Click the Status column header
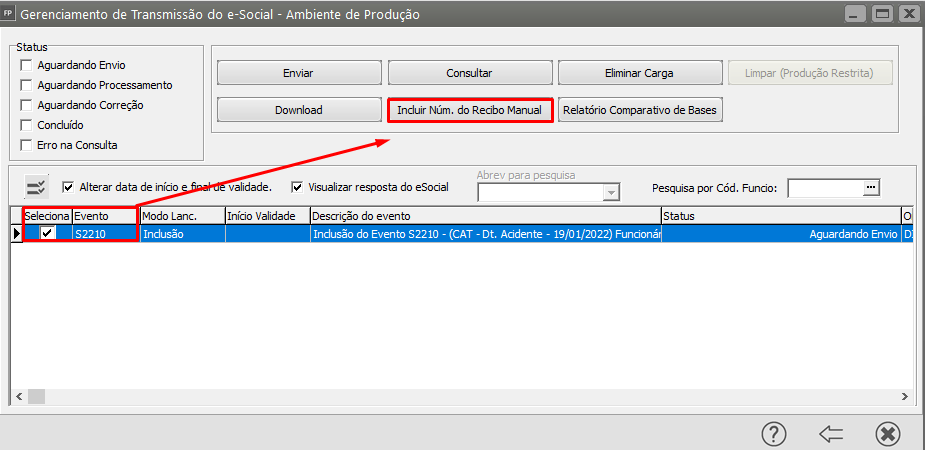Screen dimensions: 925x450 coord(781,216)
